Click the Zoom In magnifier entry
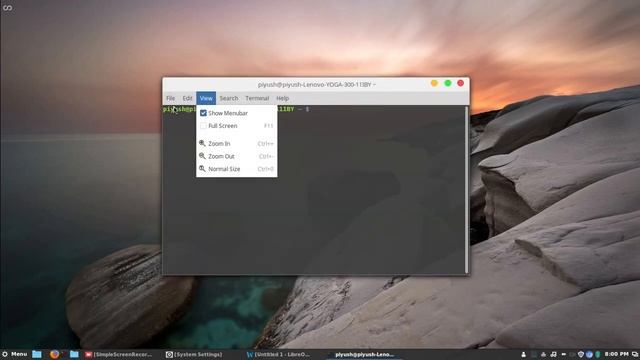640x360 pixels. 236,144
